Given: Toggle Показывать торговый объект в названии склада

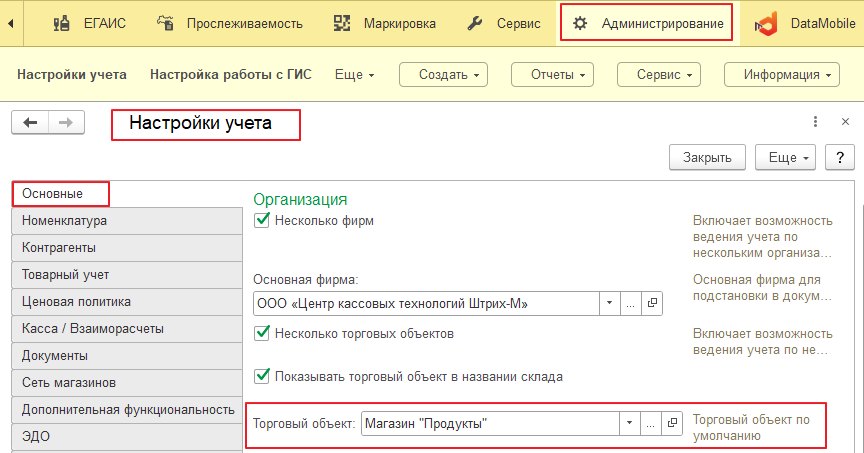Looking at the screenshot, I should pos(262,377).
